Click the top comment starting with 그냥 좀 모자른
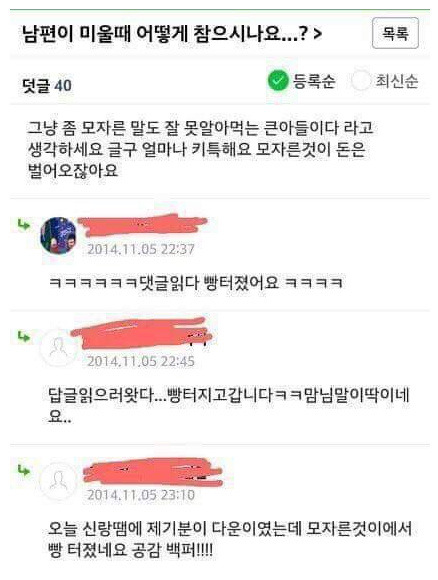Screen dimensions: 438x580 point(200,149)
